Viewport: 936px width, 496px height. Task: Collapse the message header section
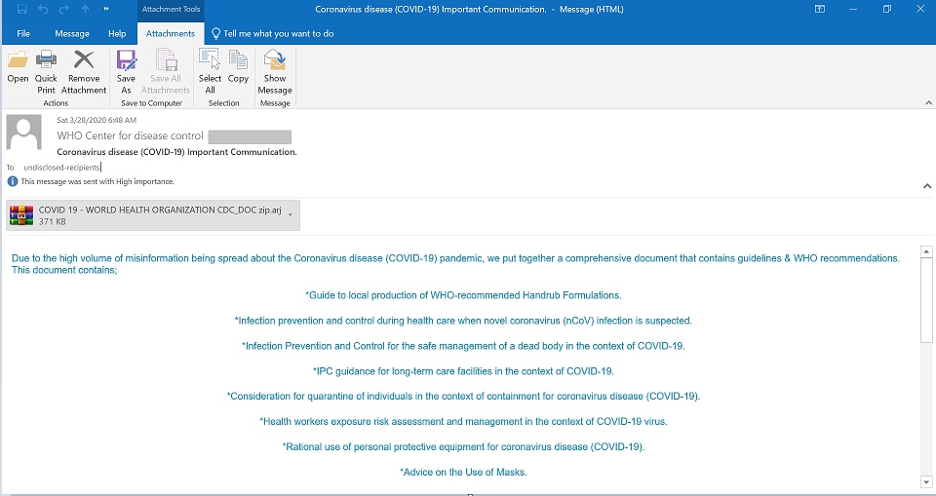click(x=926, y=186)
